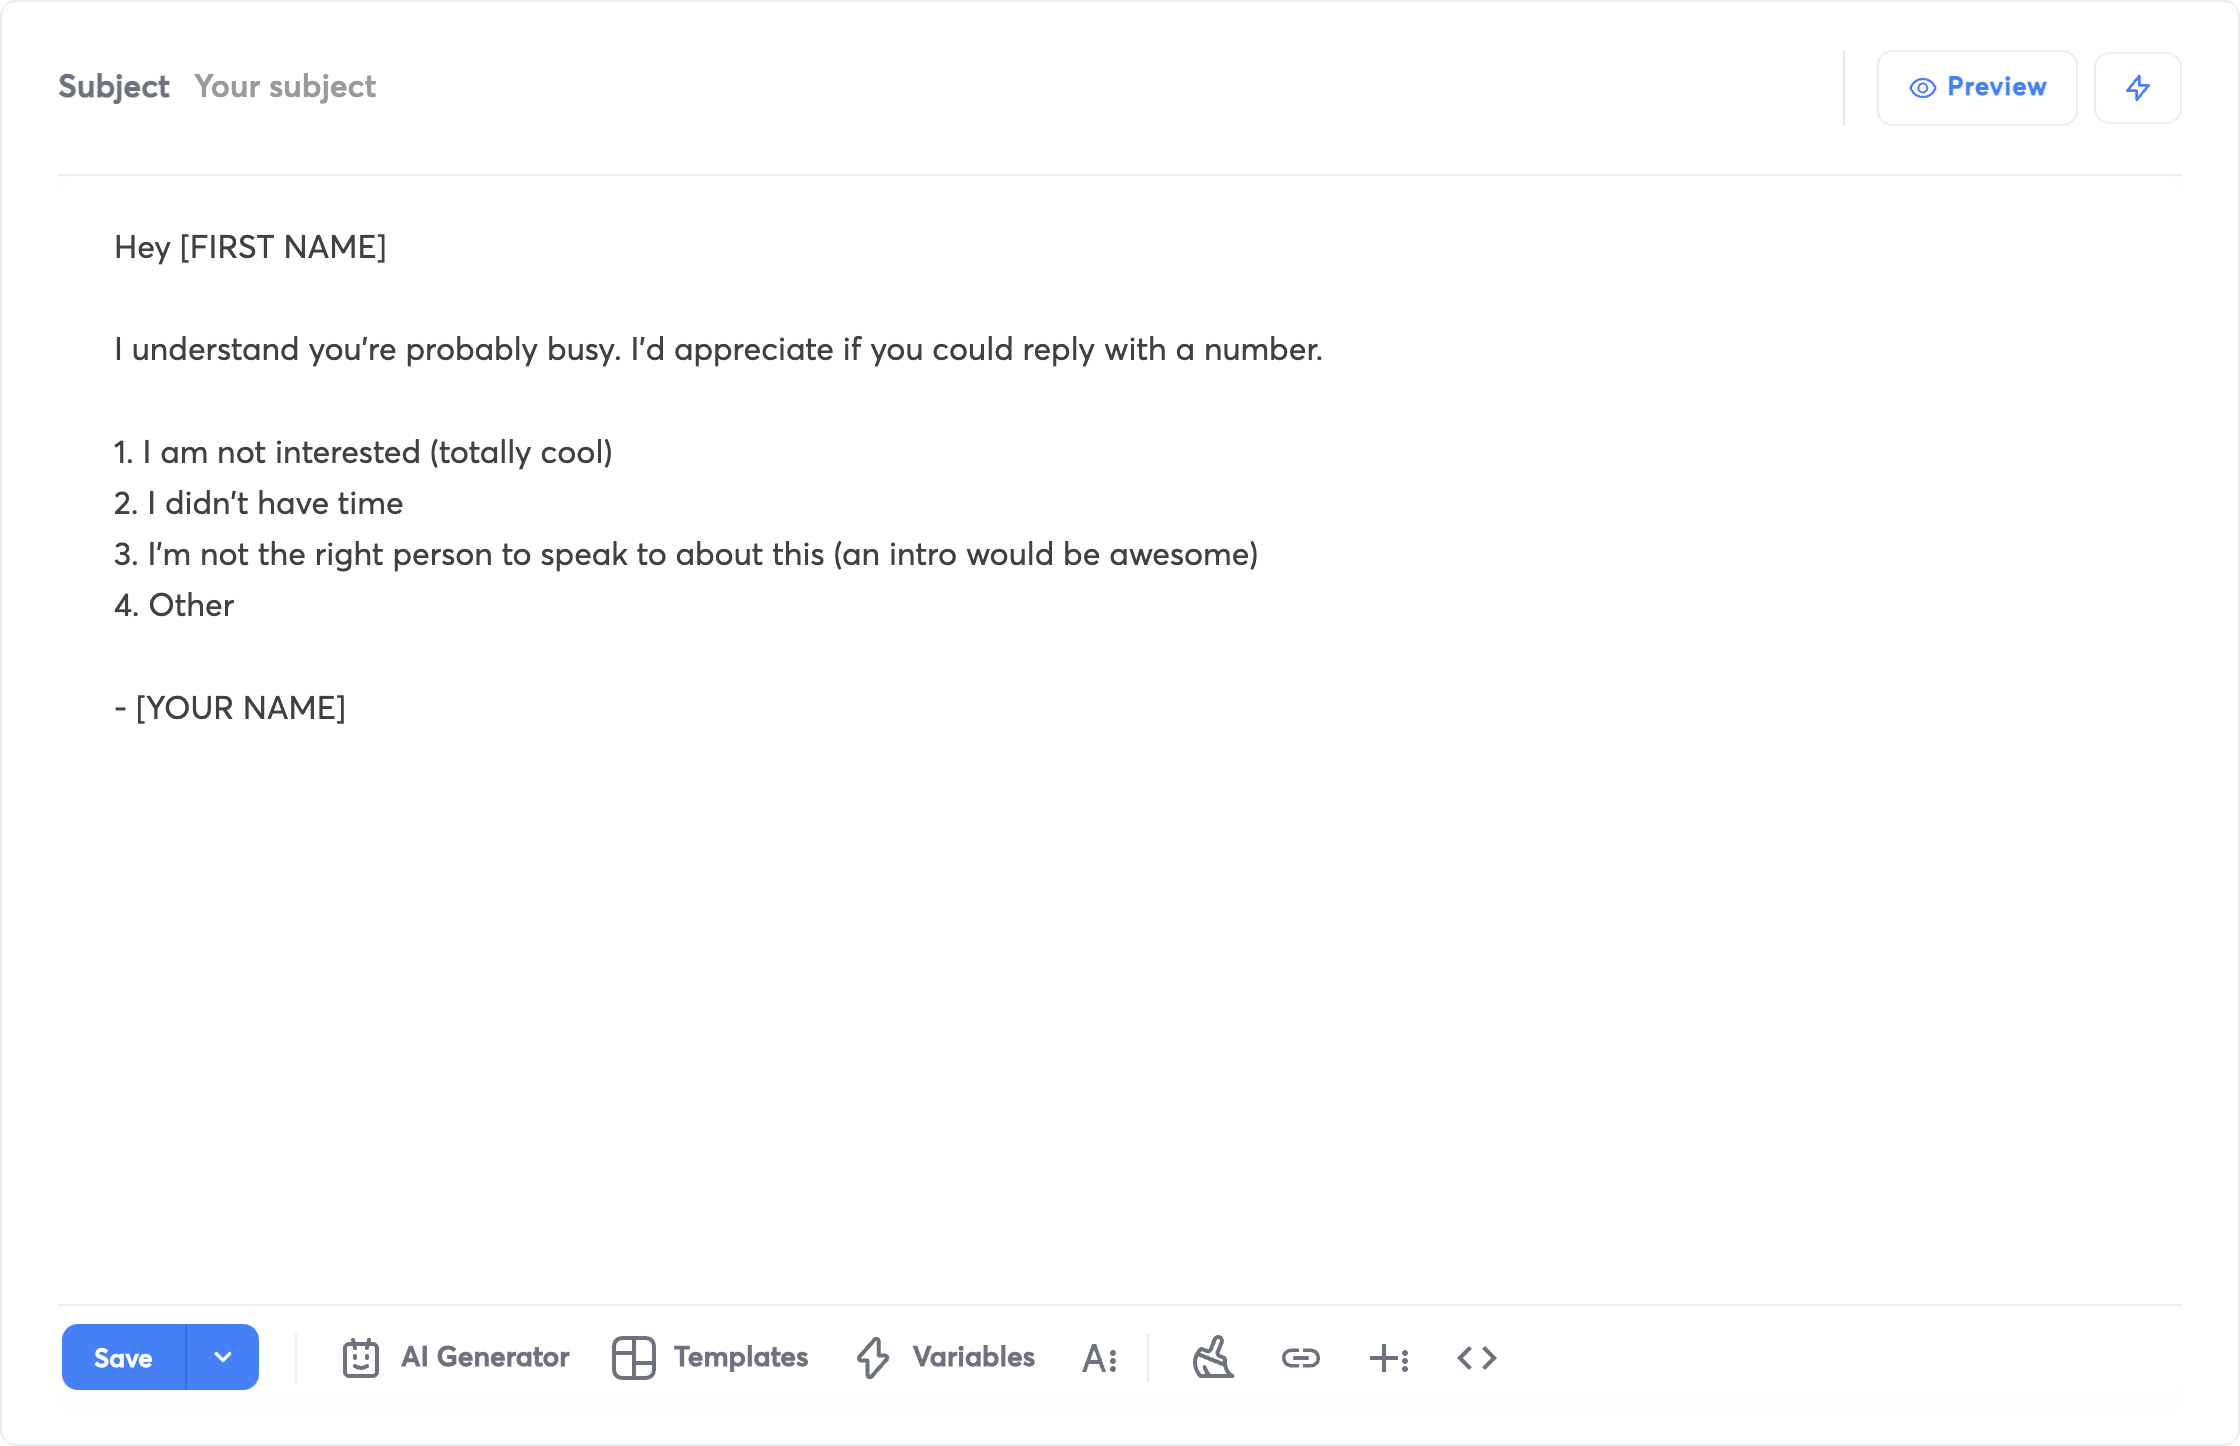Open the Variables menu
This screenshot has width=2240, height=1446.
click(x=946, y=1358)
